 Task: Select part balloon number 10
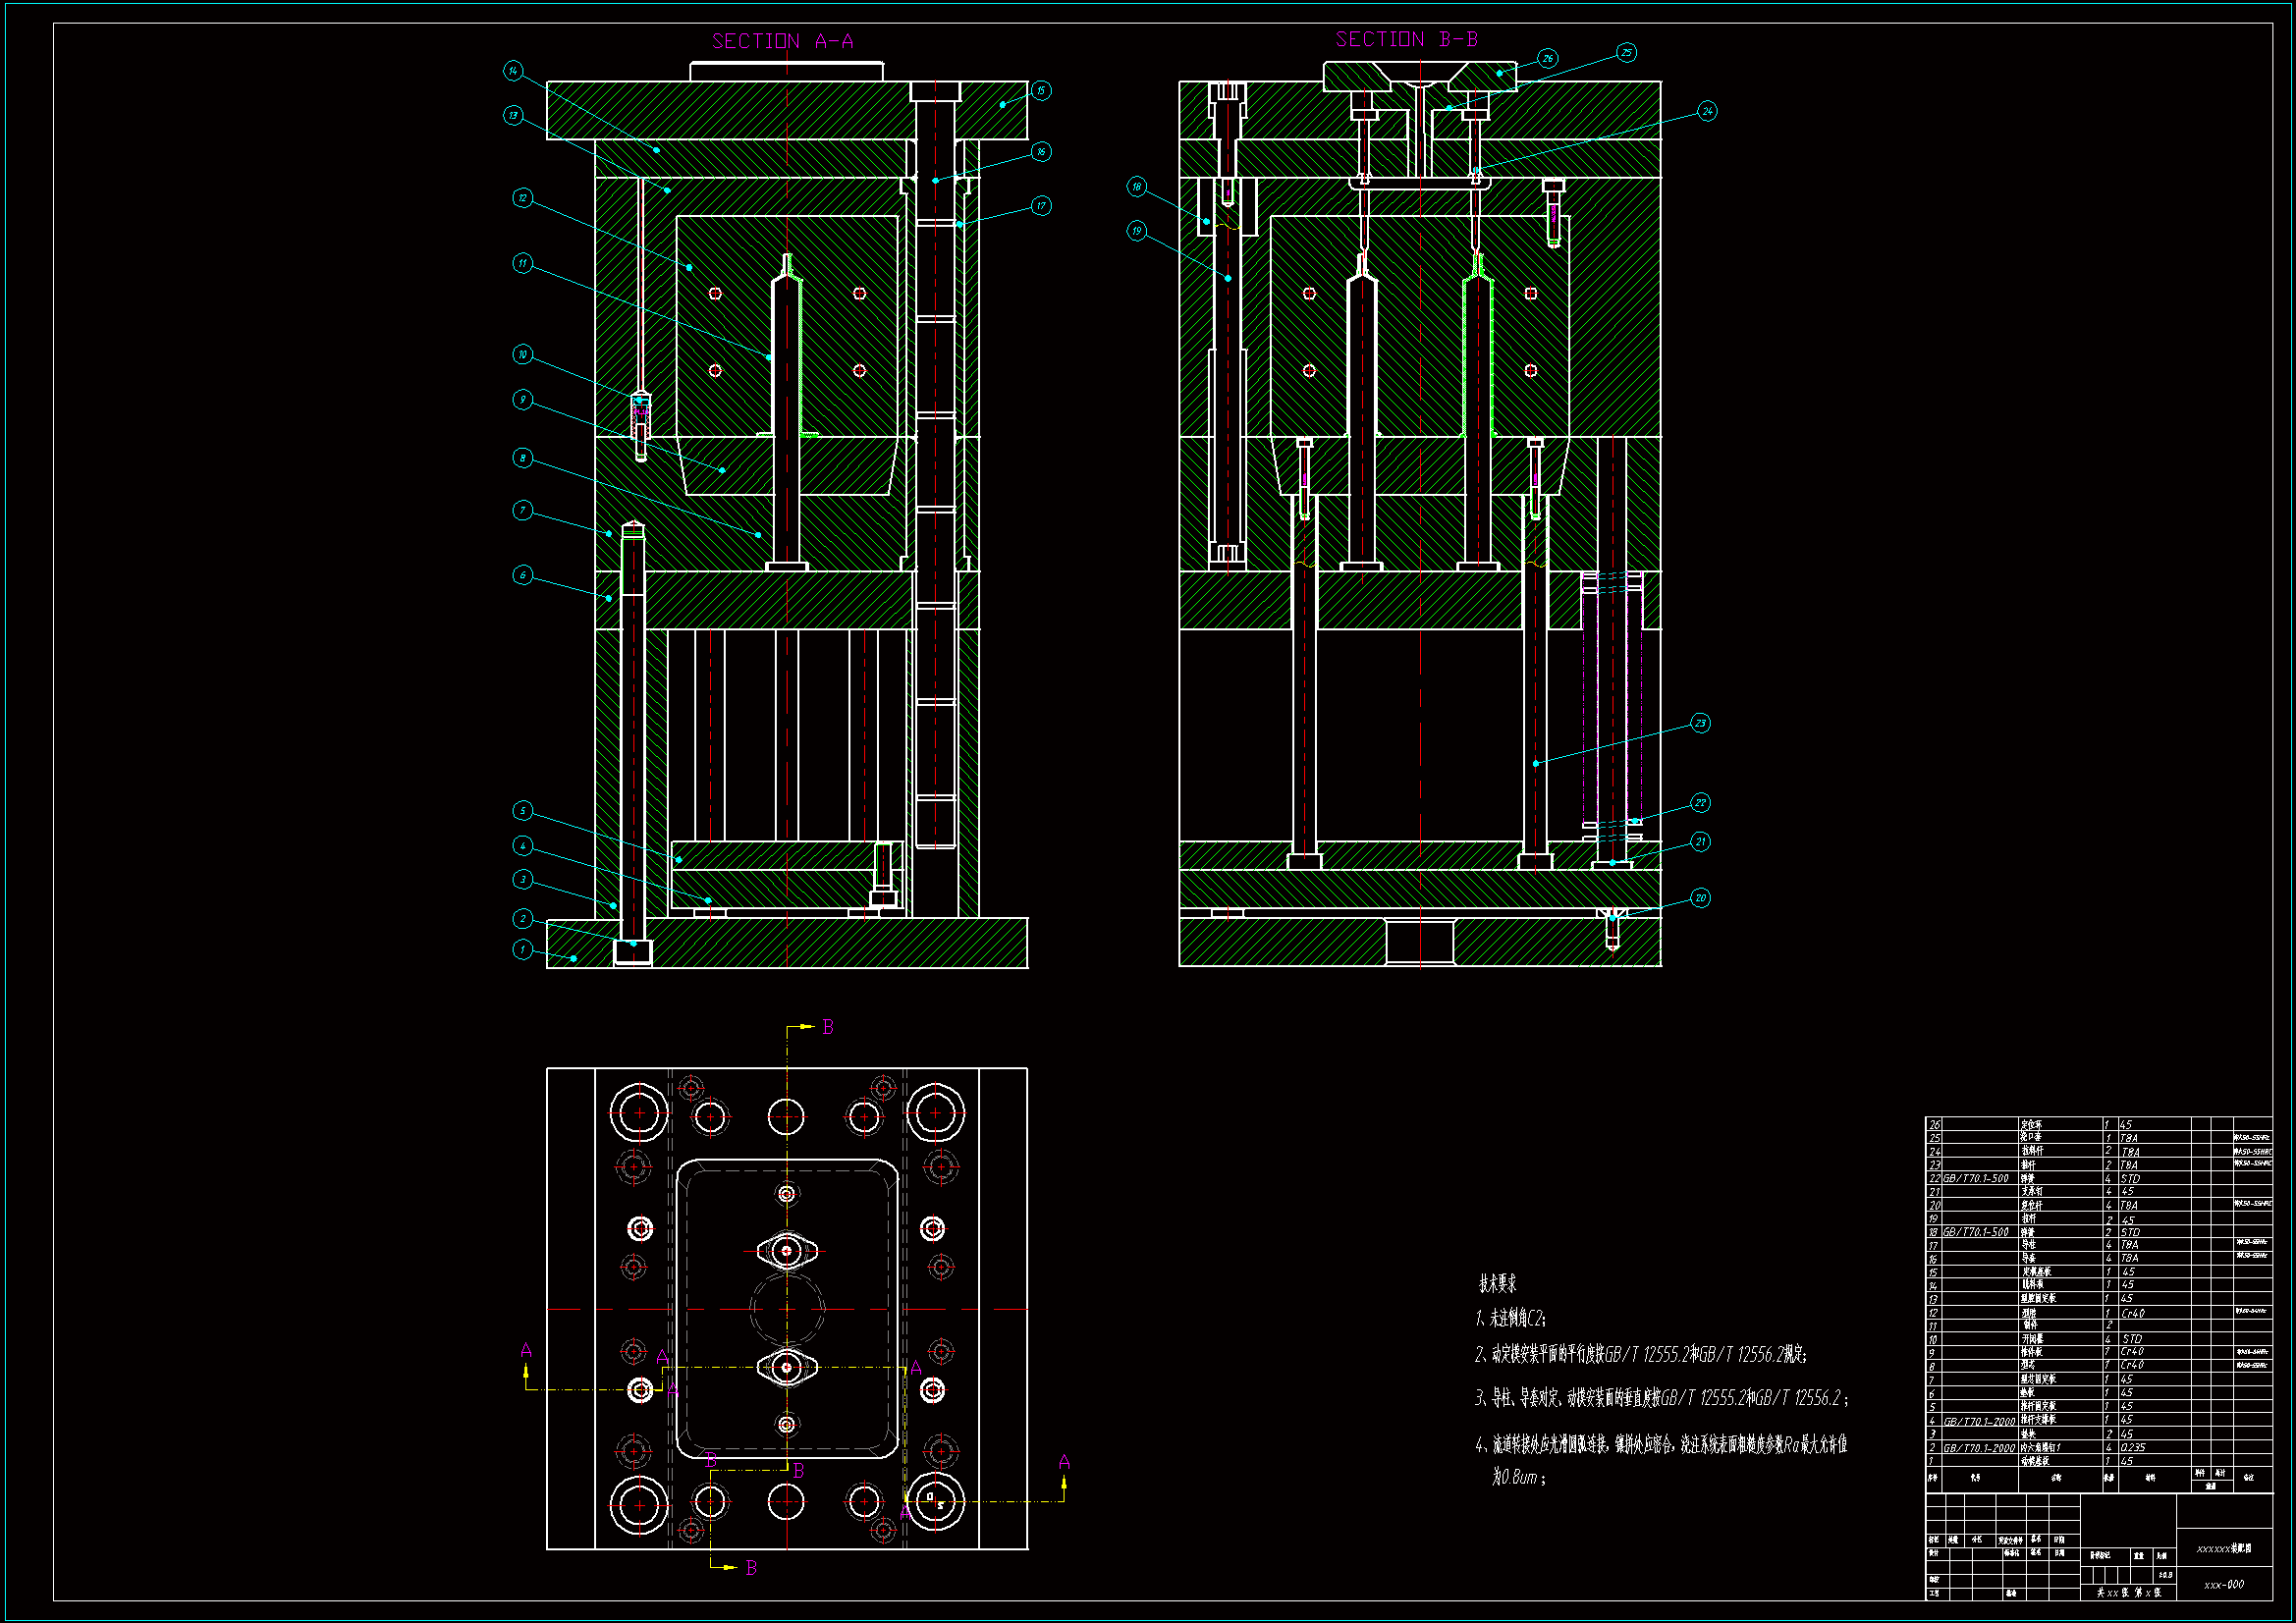pos(522,354)
